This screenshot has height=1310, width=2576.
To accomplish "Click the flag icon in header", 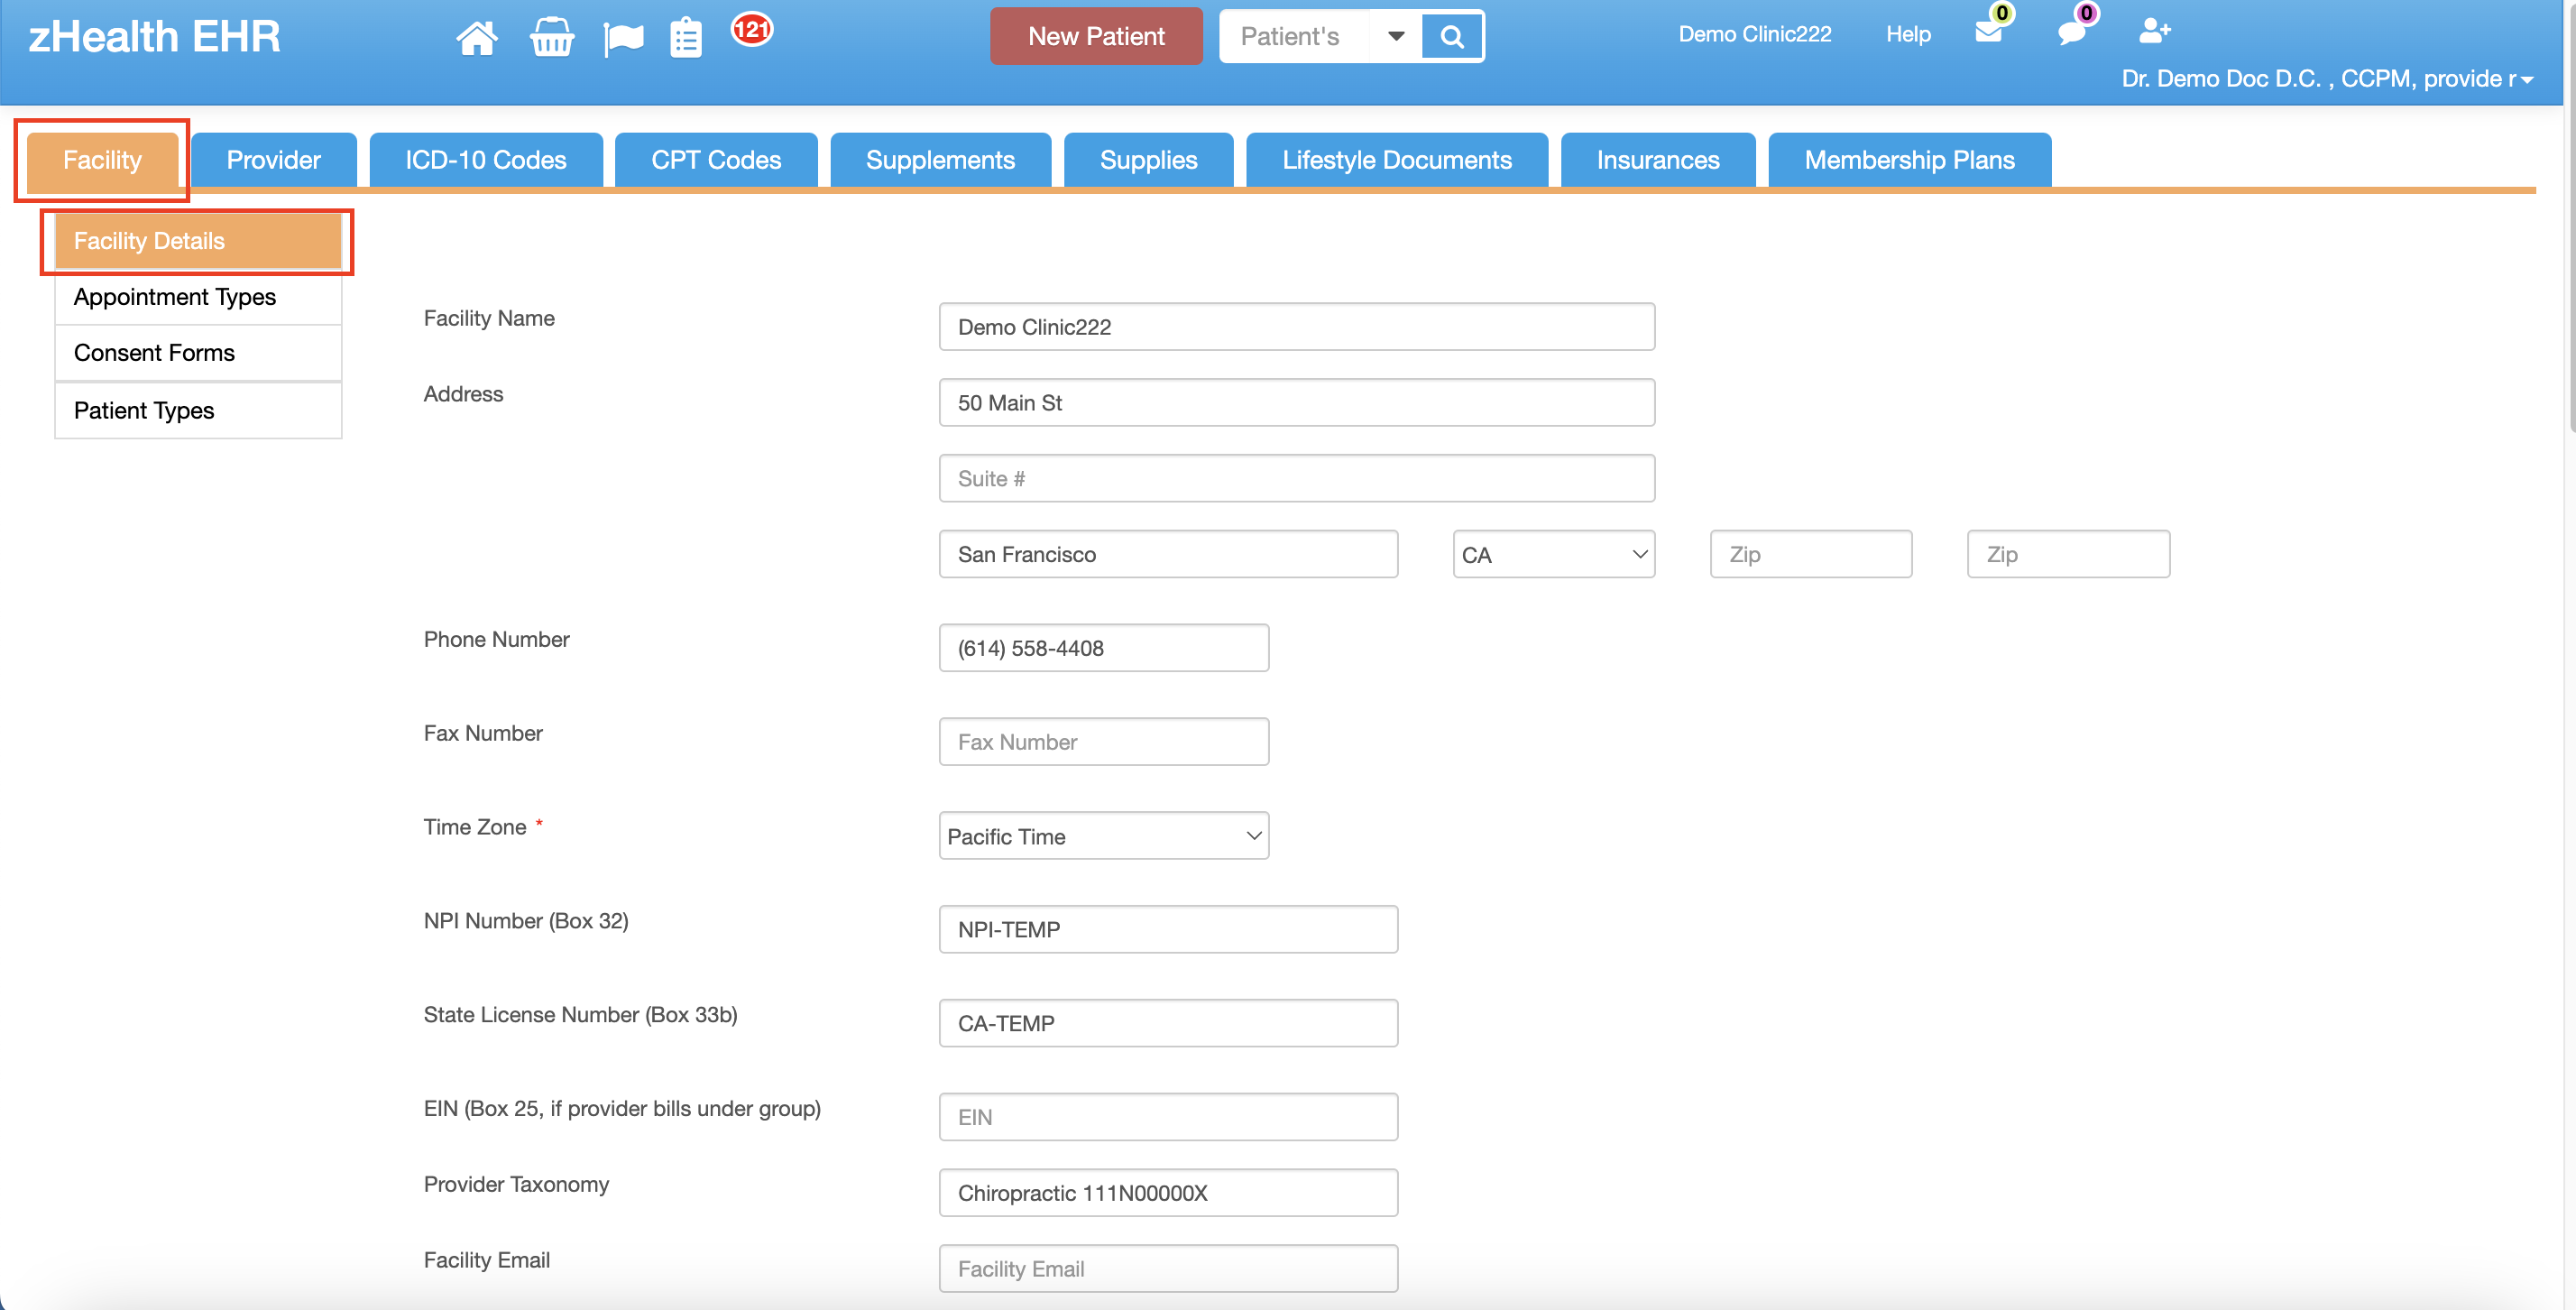I will [623, 38].
